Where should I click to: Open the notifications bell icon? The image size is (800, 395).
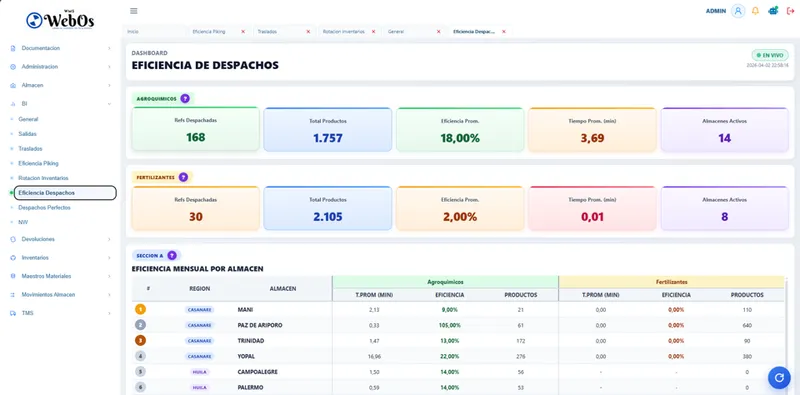756,11
